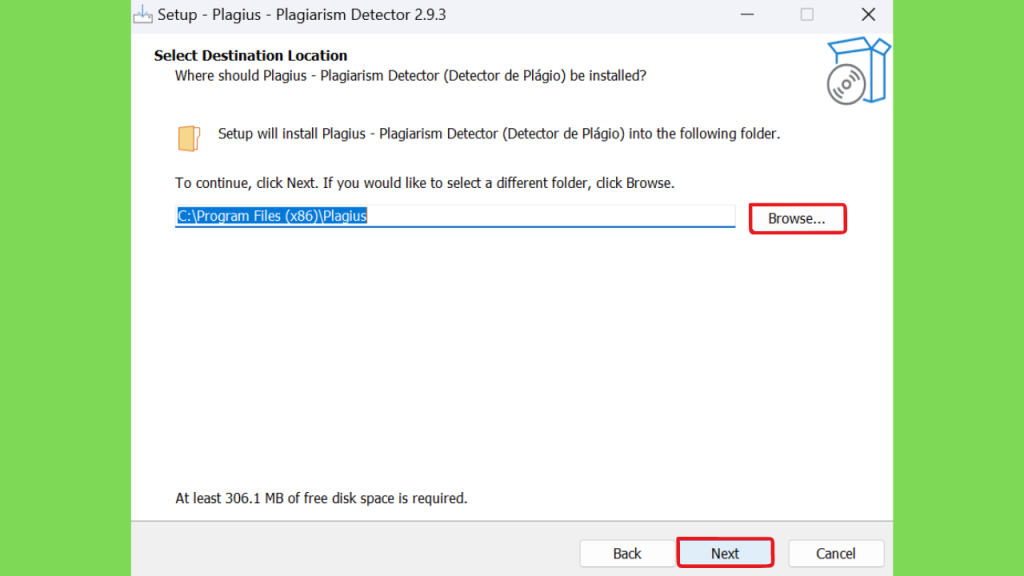
Task: Click the setup installer icon in the title bar
Action: point(143,14)
